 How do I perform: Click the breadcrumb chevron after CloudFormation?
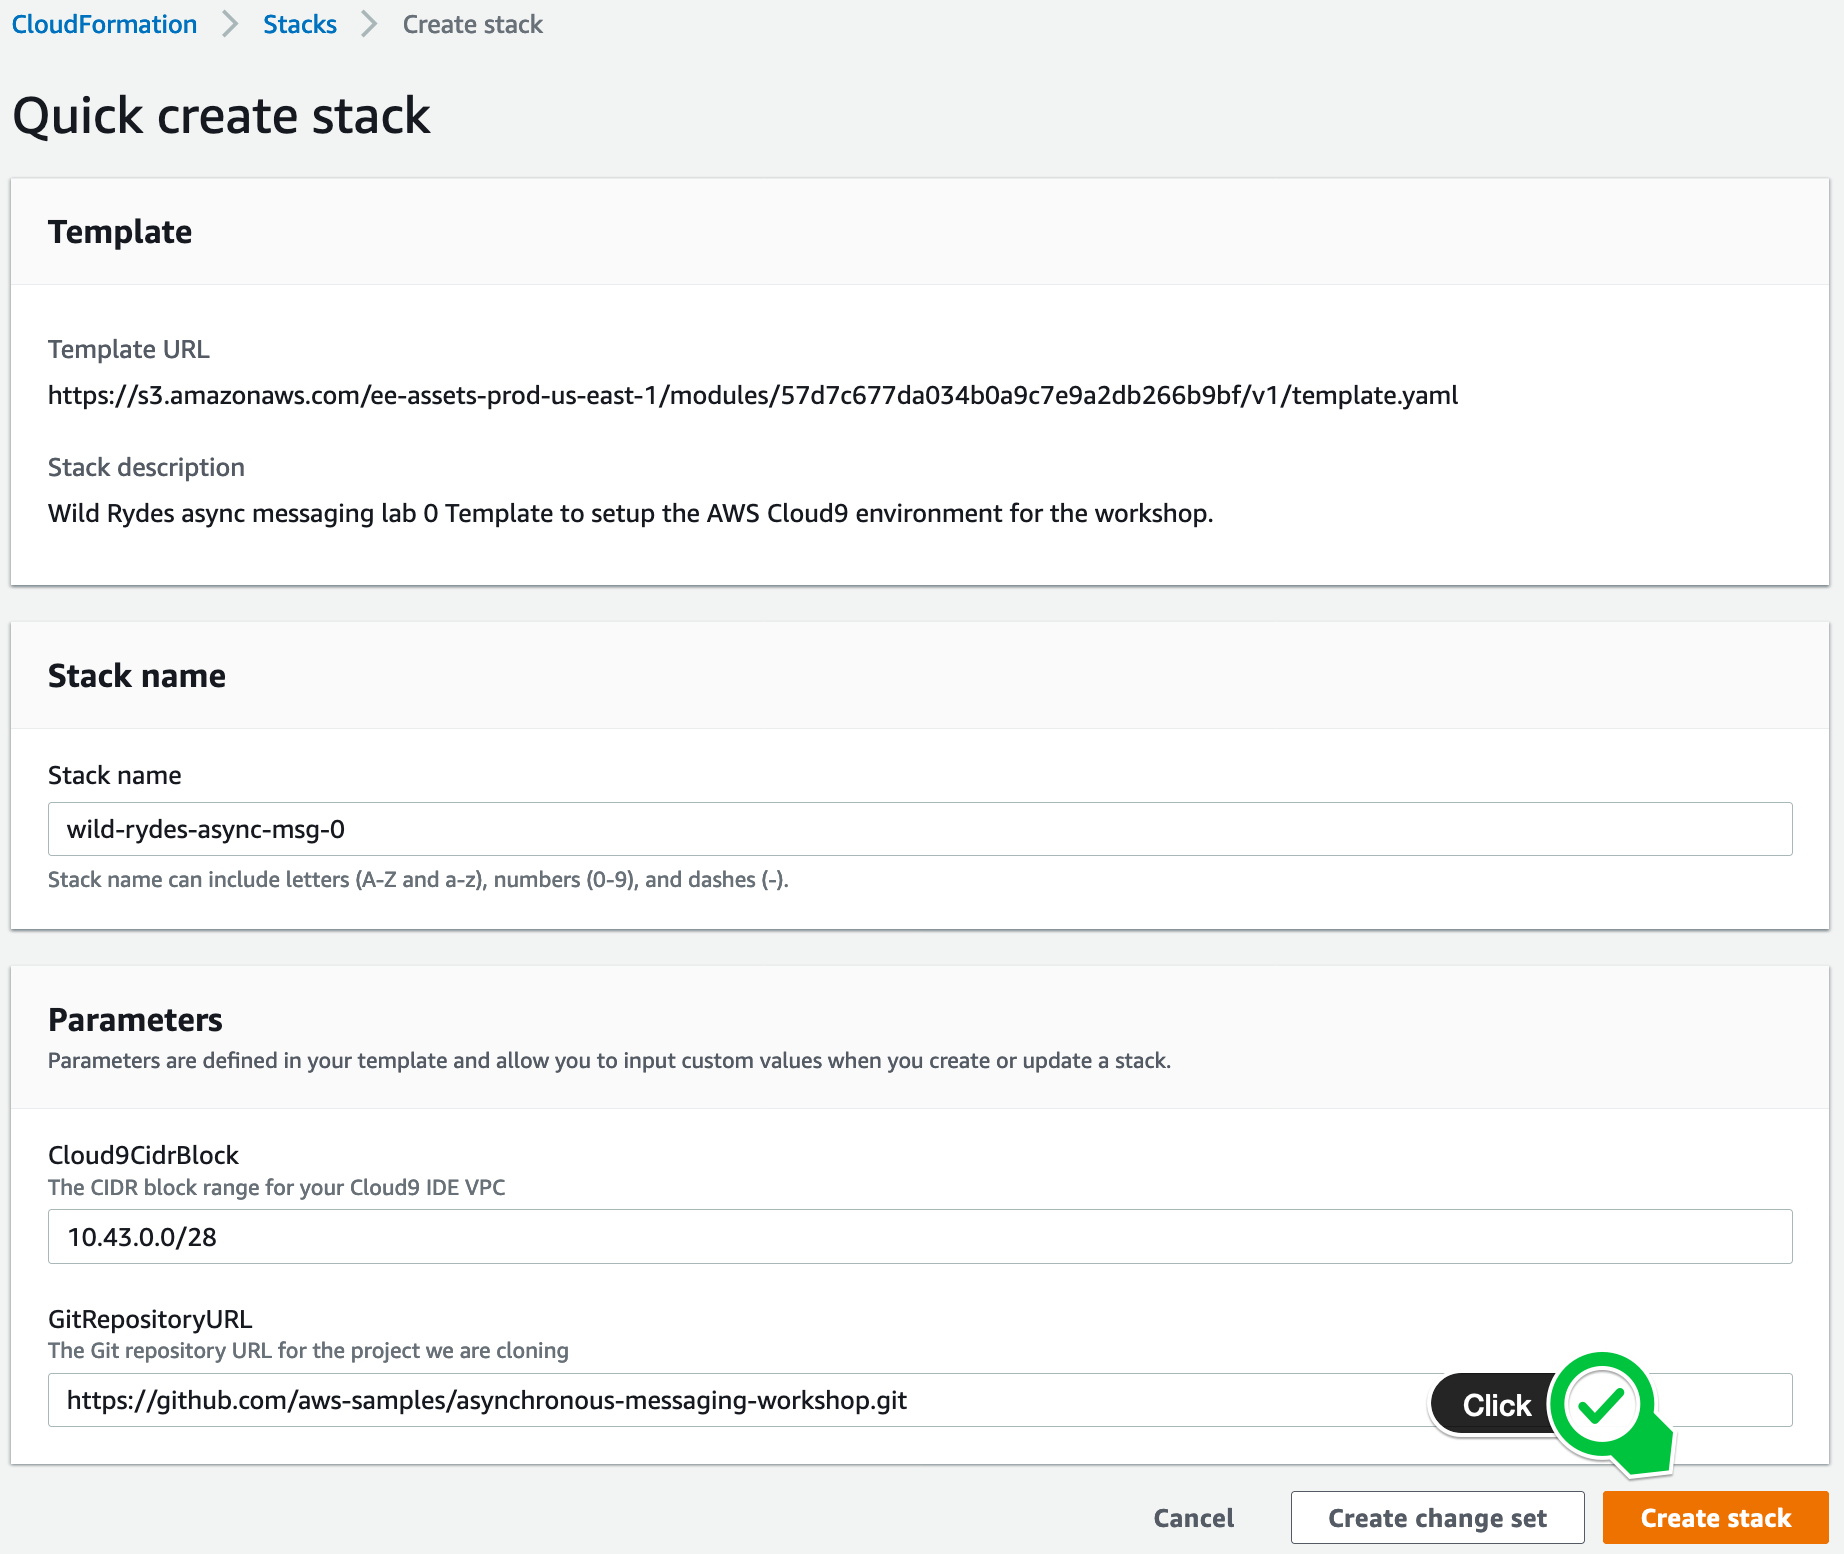pos(230,24)
